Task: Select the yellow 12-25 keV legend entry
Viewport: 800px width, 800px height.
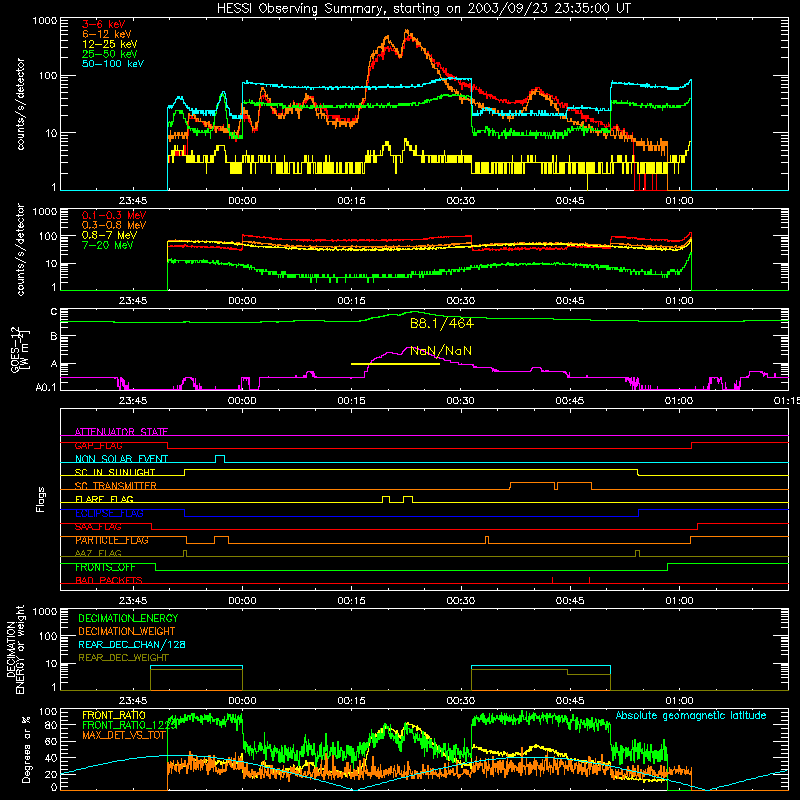Action: (x=109, y=44)
